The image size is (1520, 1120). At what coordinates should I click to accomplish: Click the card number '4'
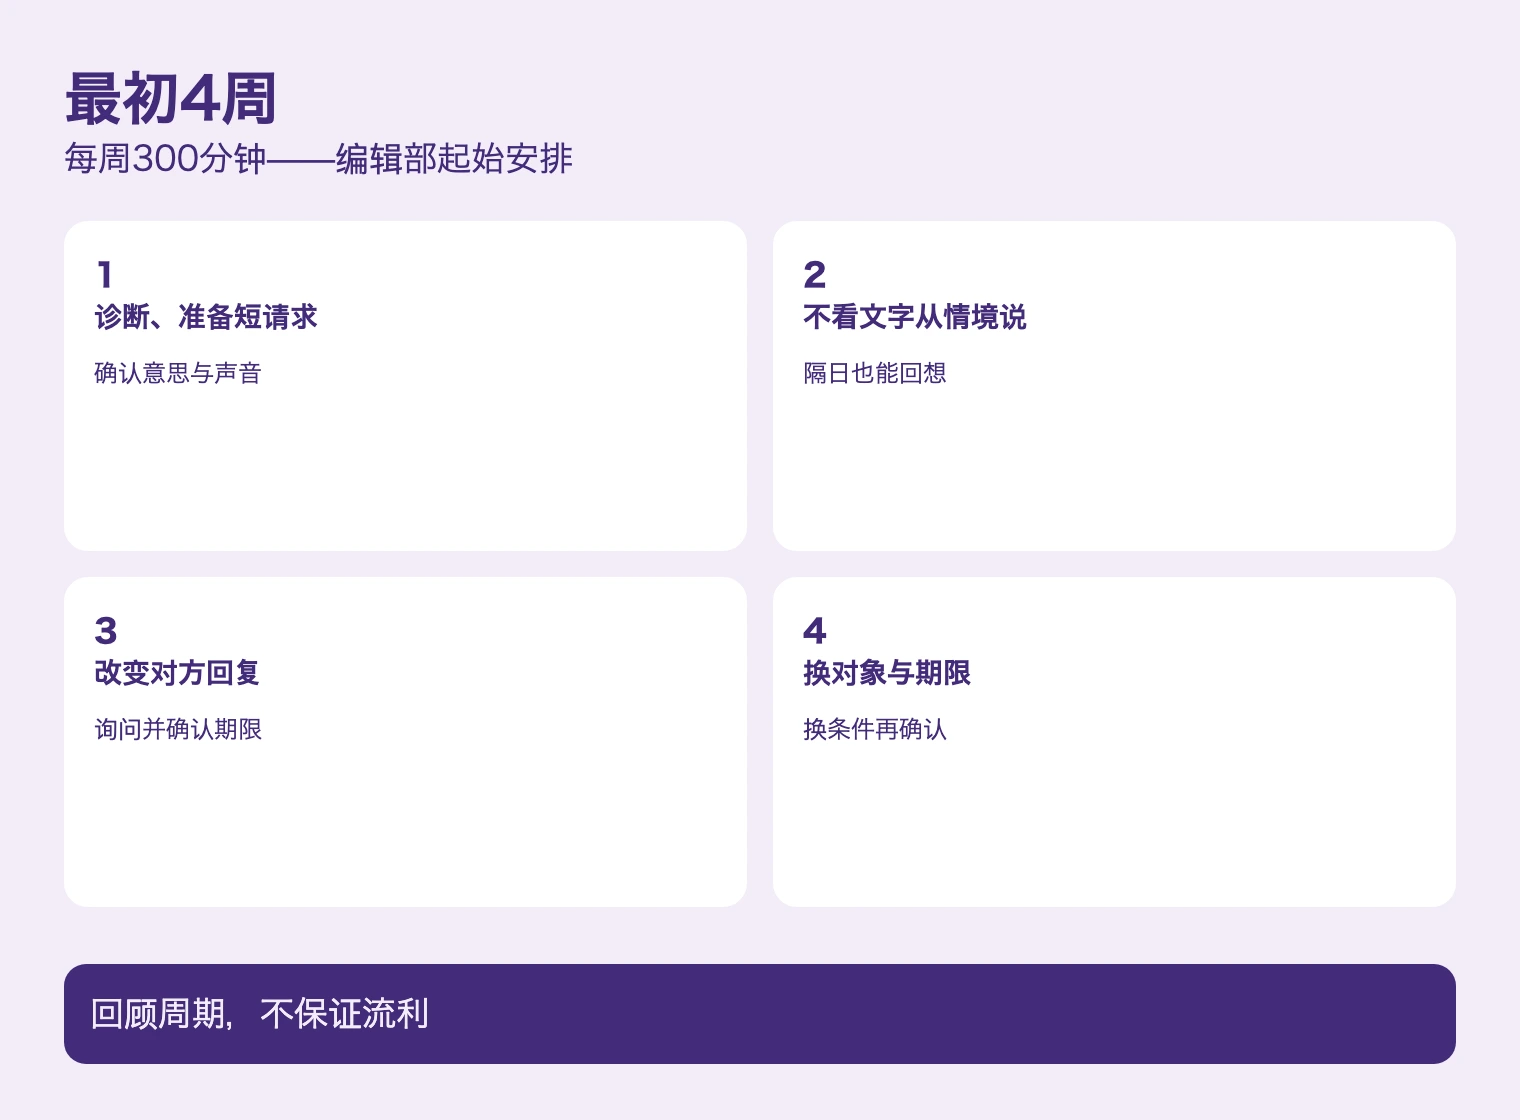click(x=815, y=630)
